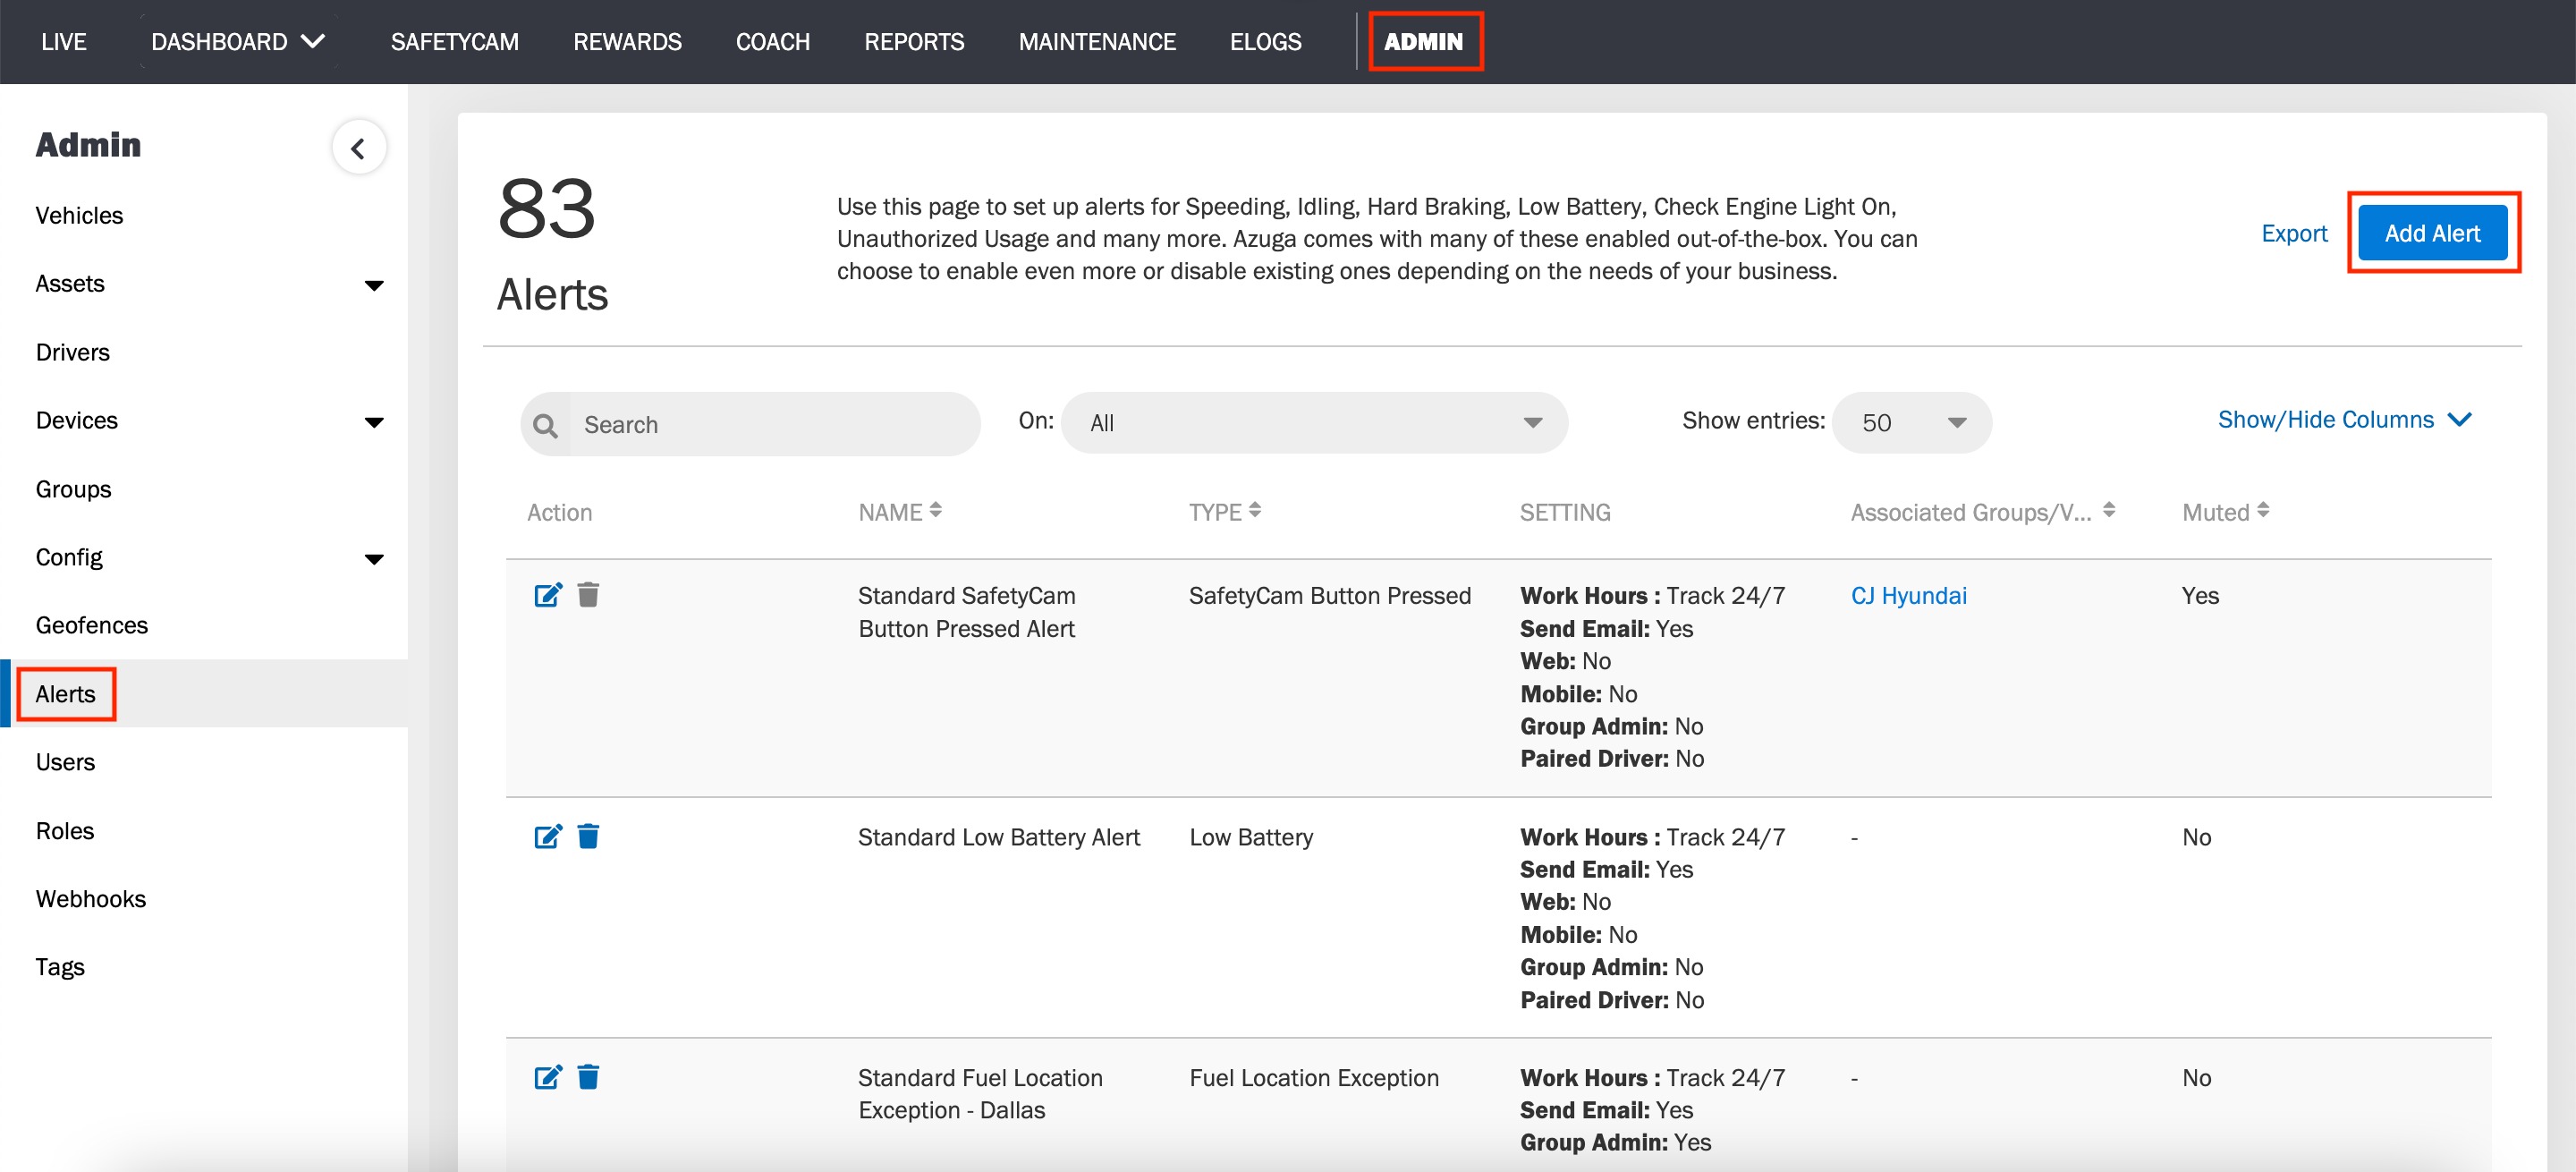Viewport: 2576px width, 1172px height.
Task: Select Alerts in Admin sidebar
Action: [65, 694]
